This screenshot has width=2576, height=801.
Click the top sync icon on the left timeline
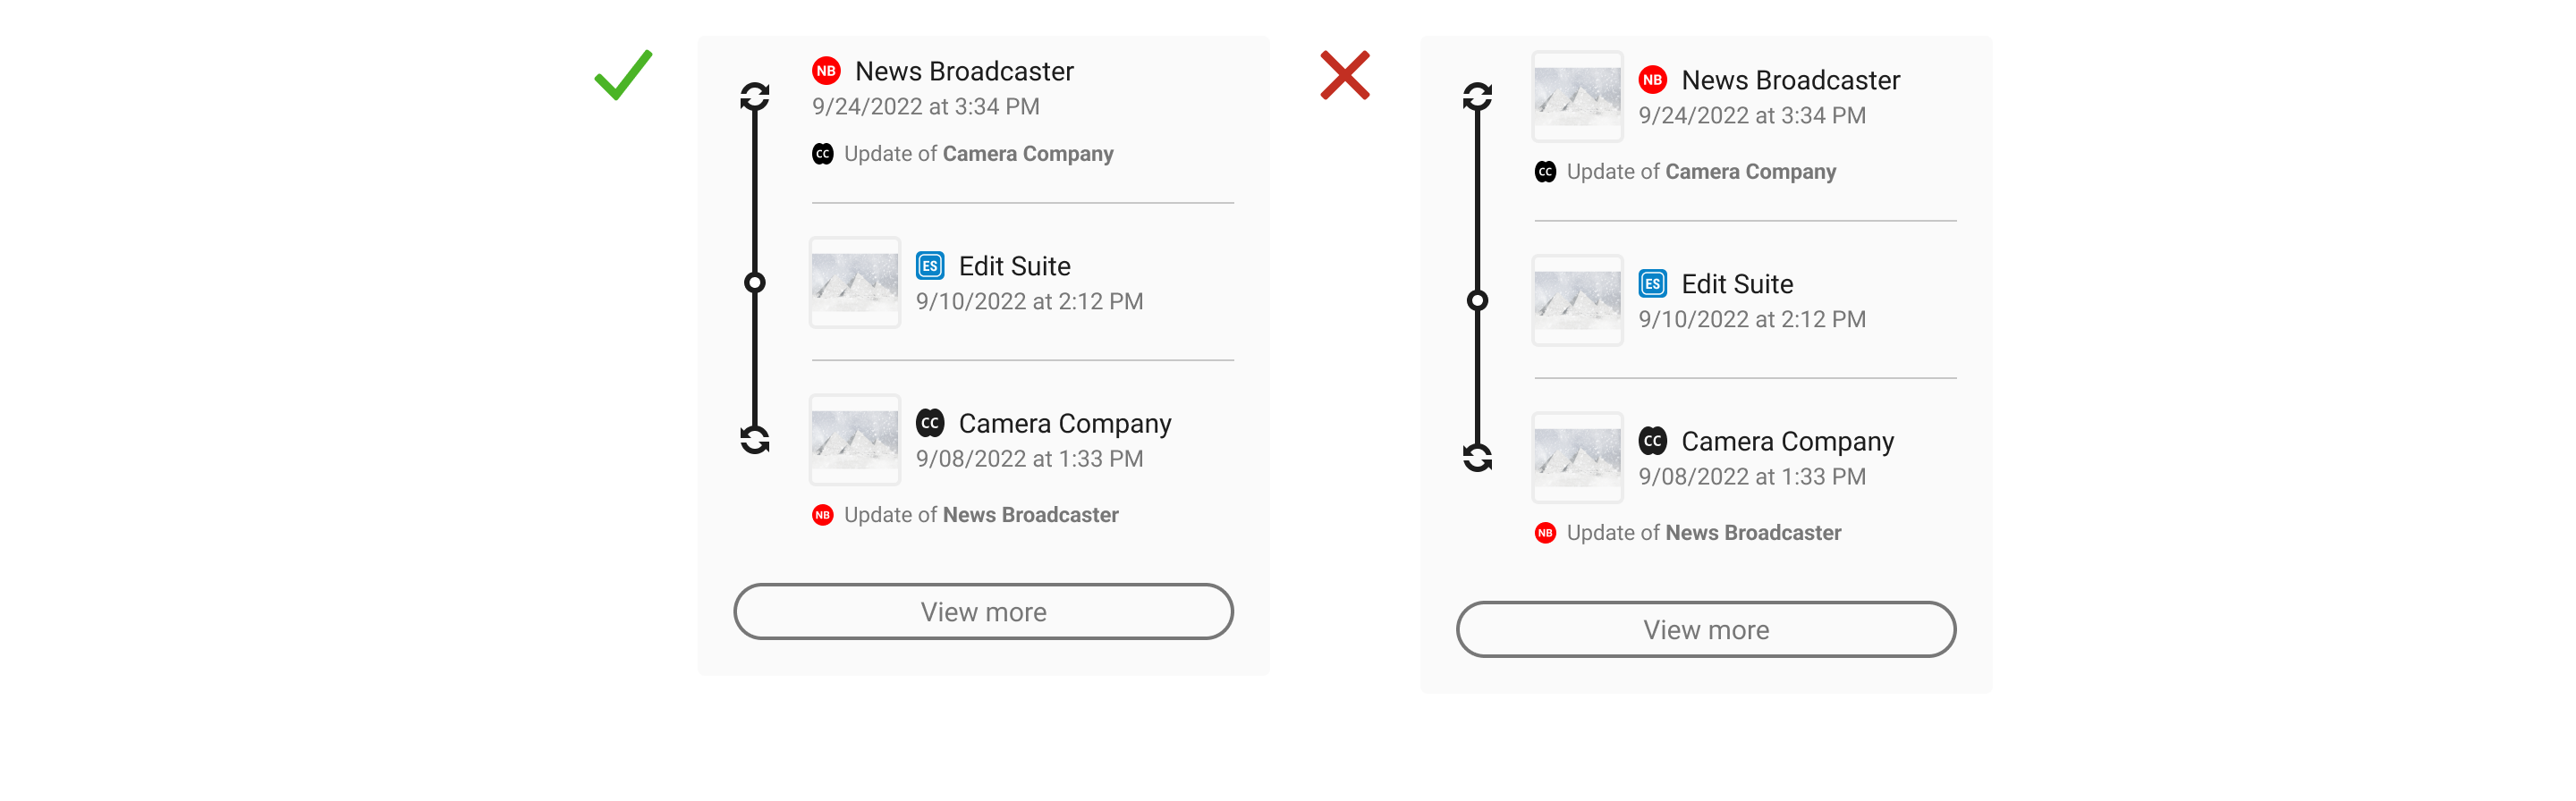[x=755, y=96]
